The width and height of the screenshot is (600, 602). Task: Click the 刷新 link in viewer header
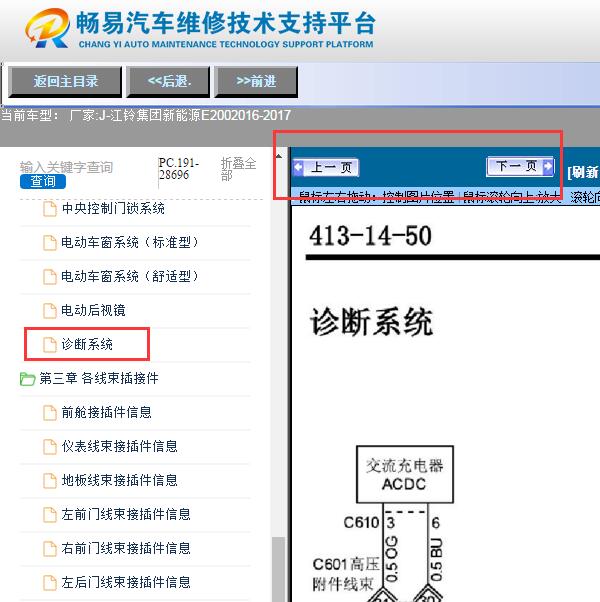tap(583, 172)
